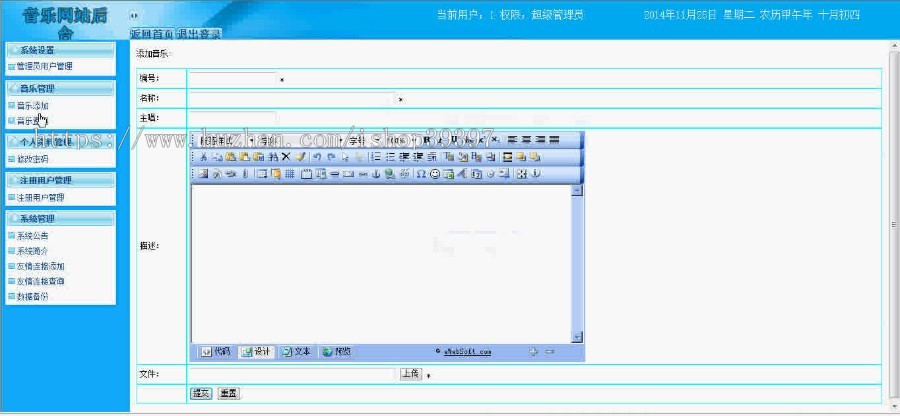900x416 pixels.
Task: Insert special character Omega icon
Action: tap(421, 174)
